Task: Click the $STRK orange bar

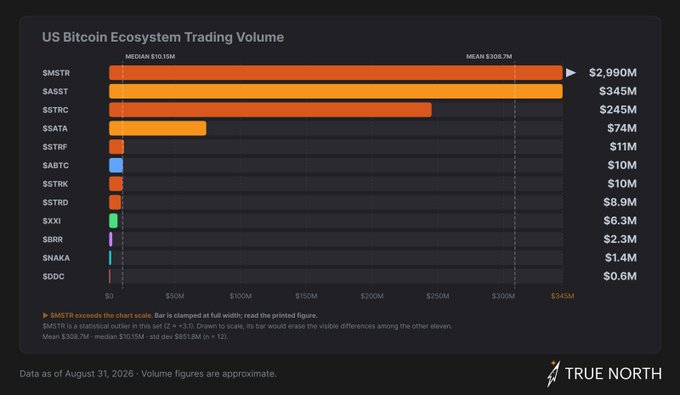Action: pos(116,184)
